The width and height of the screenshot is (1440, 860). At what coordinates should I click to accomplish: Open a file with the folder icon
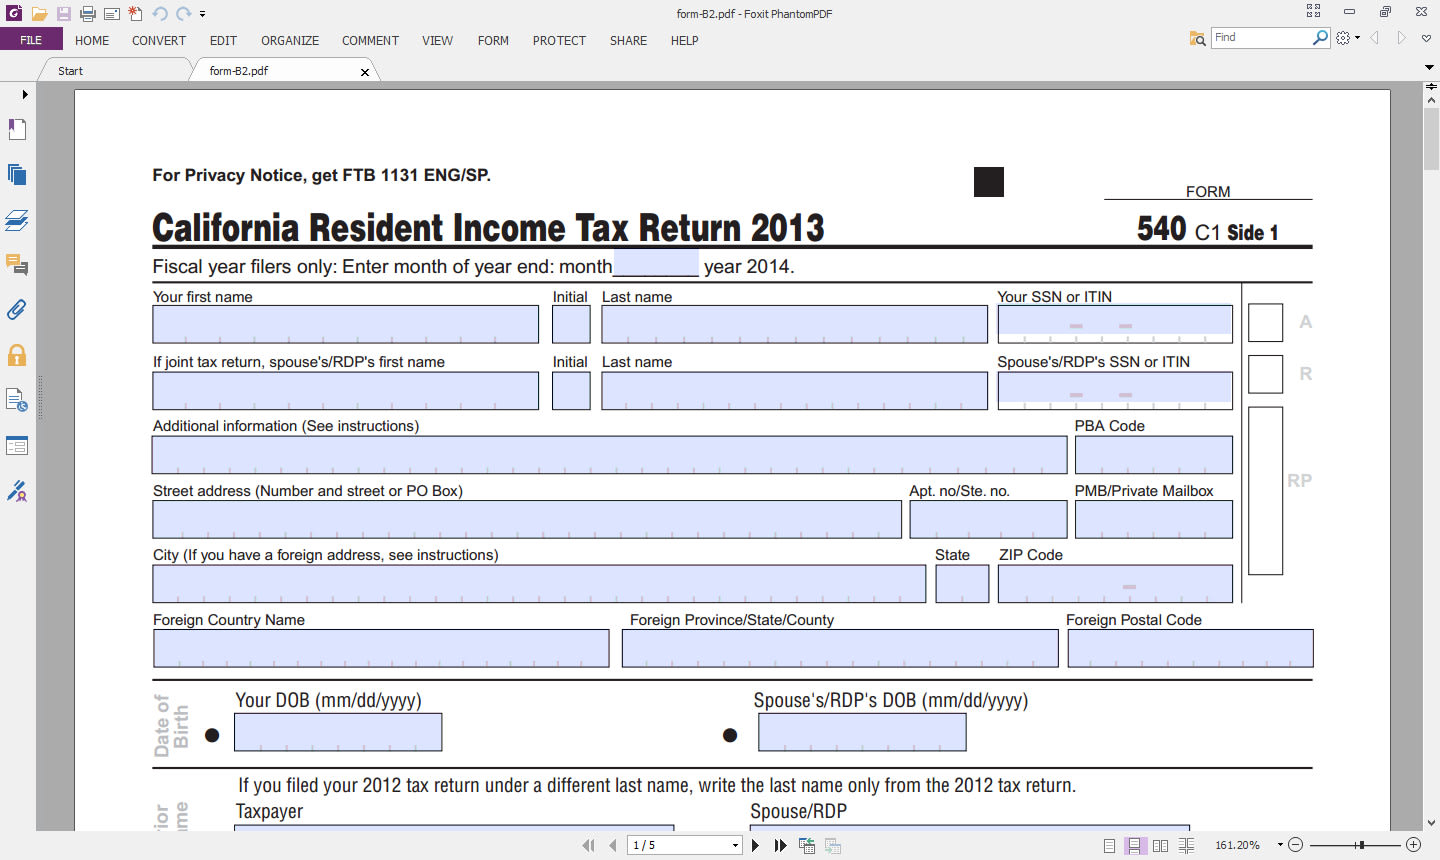[39, 14]
